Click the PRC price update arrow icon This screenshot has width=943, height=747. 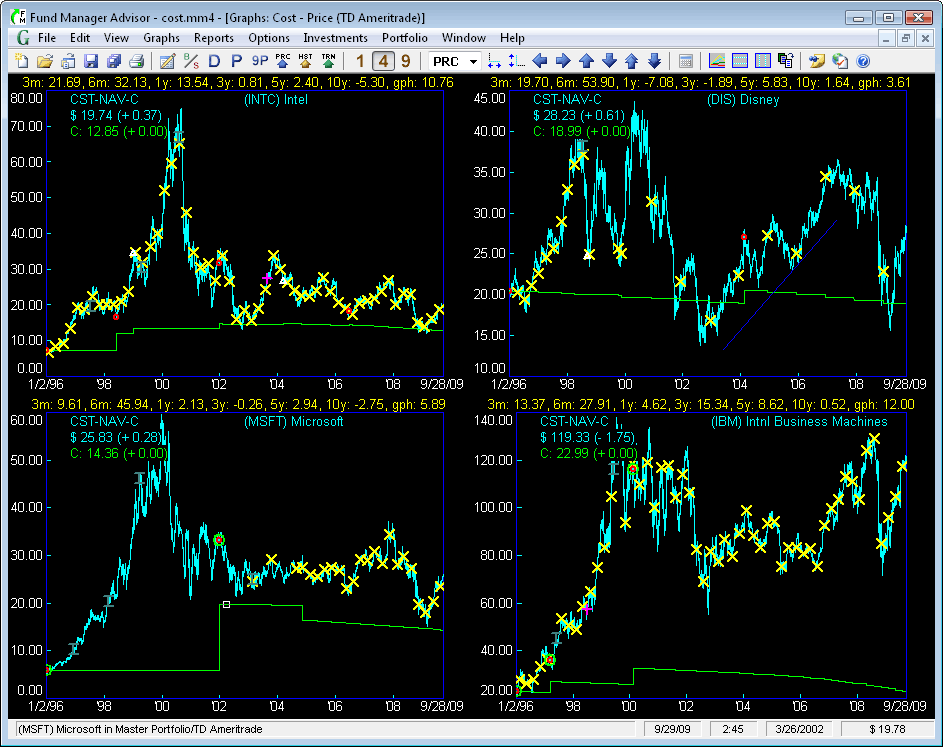tap(283, 61)
